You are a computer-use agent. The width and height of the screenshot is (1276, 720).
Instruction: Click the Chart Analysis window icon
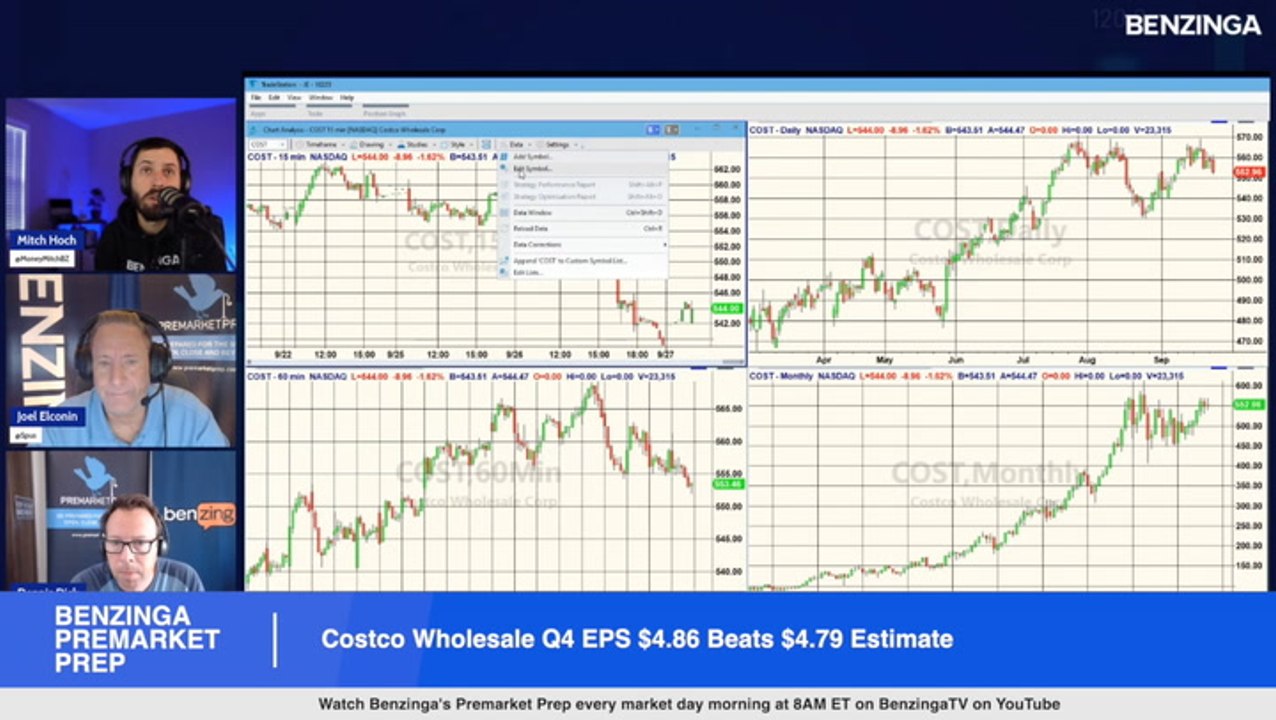coord(255,130)
